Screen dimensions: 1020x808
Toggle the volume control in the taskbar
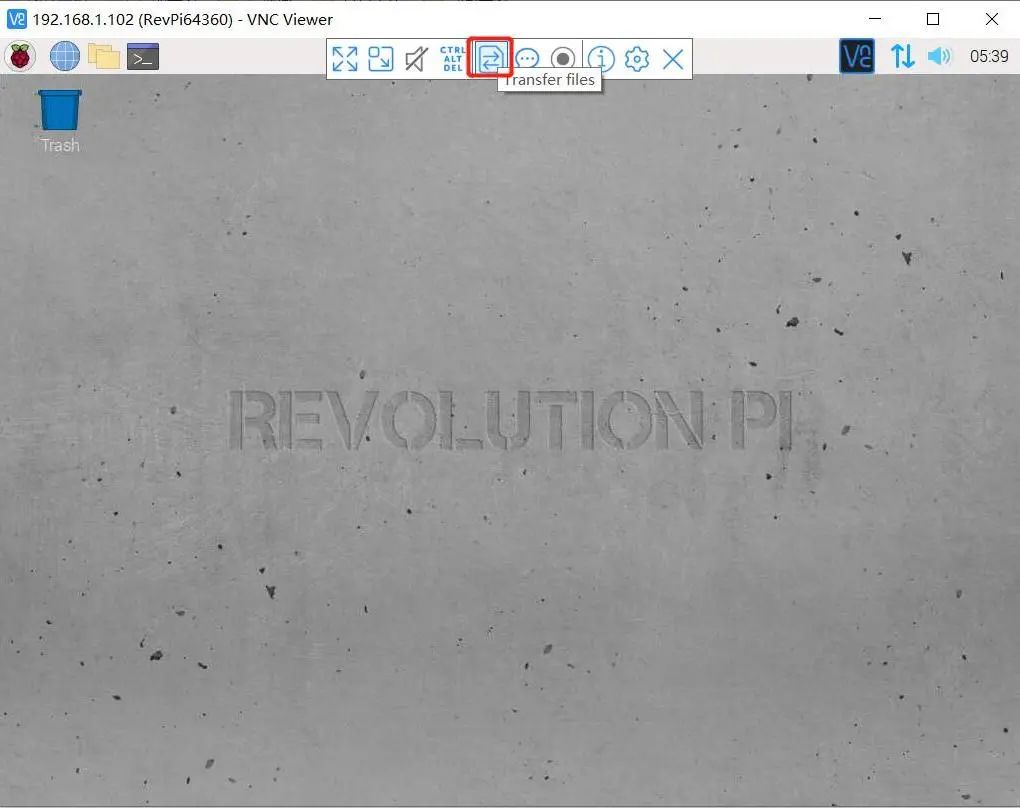point(939,56)
